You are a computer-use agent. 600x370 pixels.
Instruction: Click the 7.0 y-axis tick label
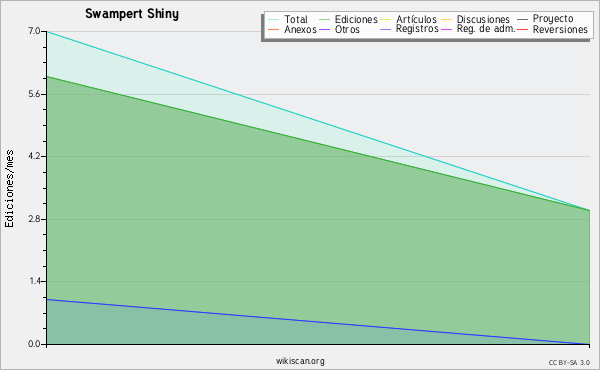(34, 31)
